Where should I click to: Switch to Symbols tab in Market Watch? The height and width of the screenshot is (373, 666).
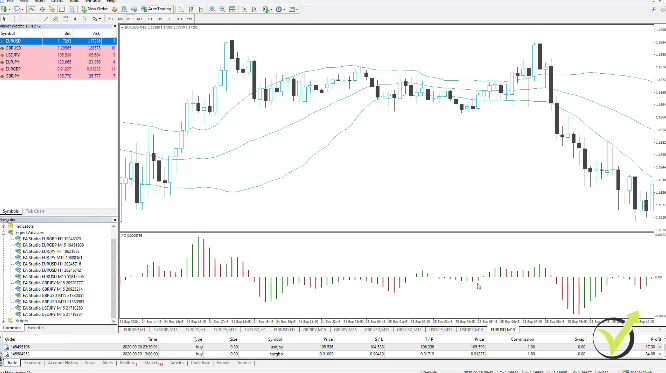click(11, 211)
